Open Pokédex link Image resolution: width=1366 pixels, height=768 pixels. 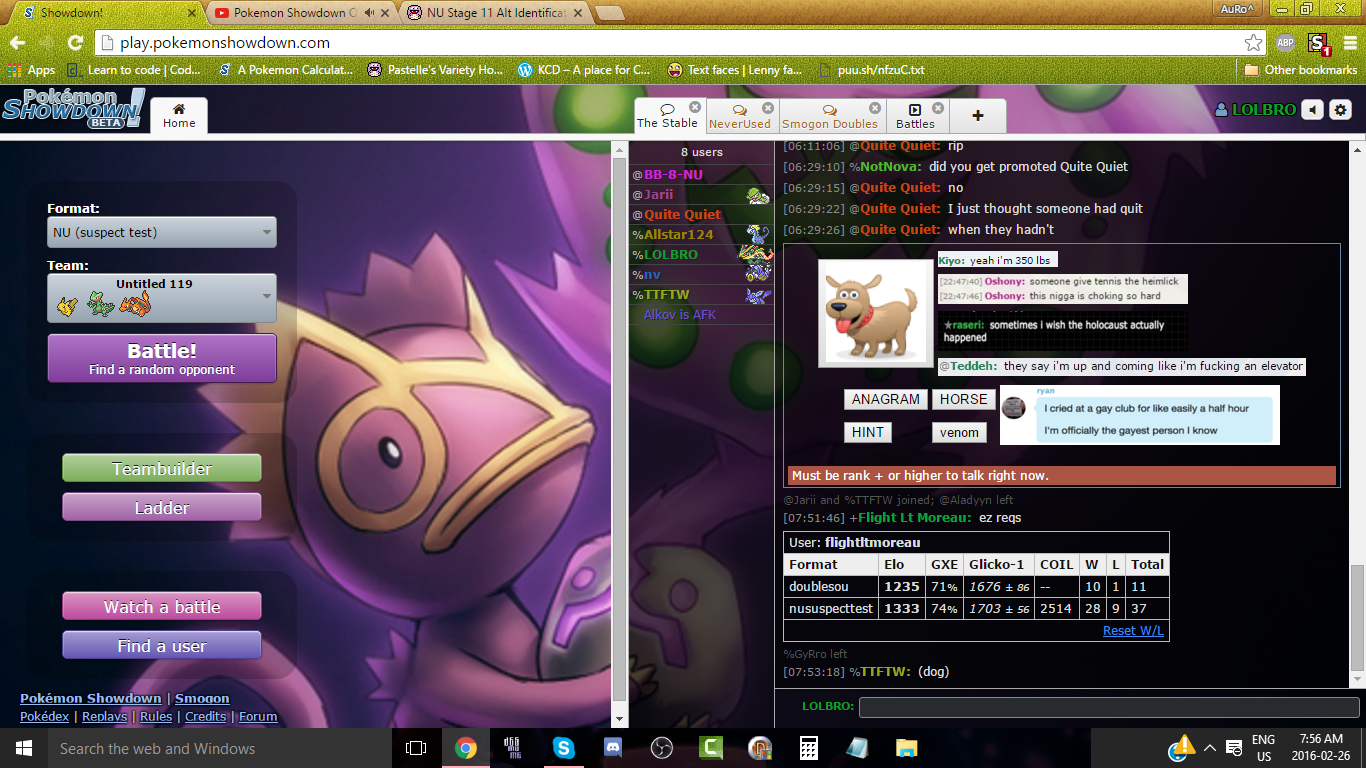44,716
